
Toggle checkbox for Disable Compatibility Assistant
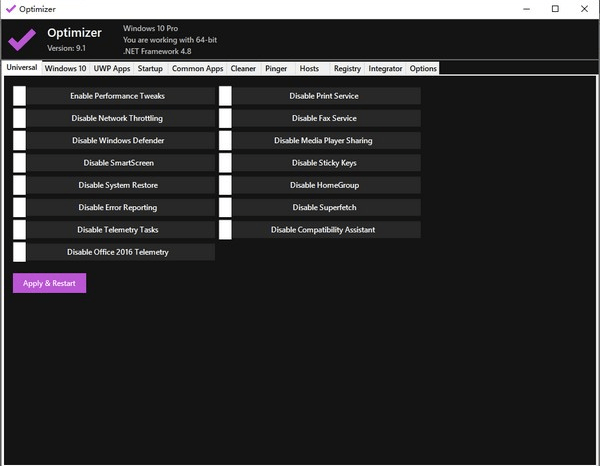point(225,230)
